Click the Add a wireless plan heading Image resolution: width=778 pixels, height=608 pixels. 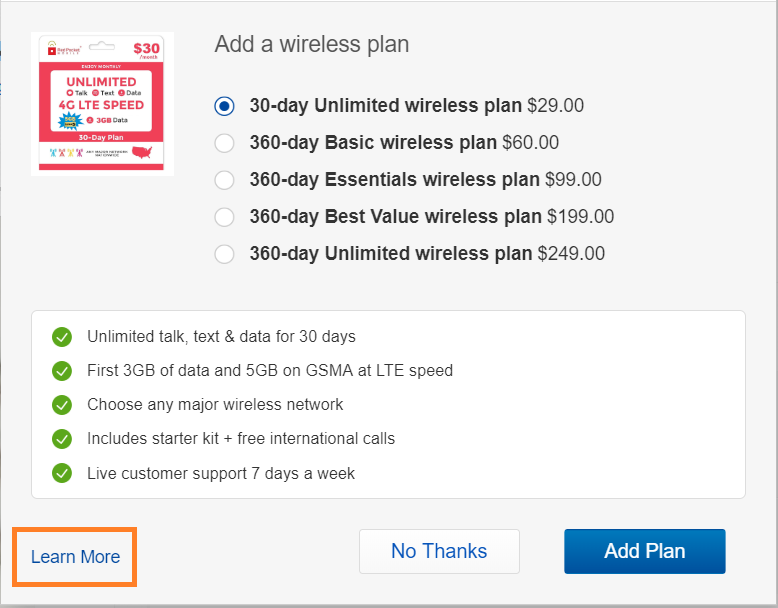click(x=312, y=44)
